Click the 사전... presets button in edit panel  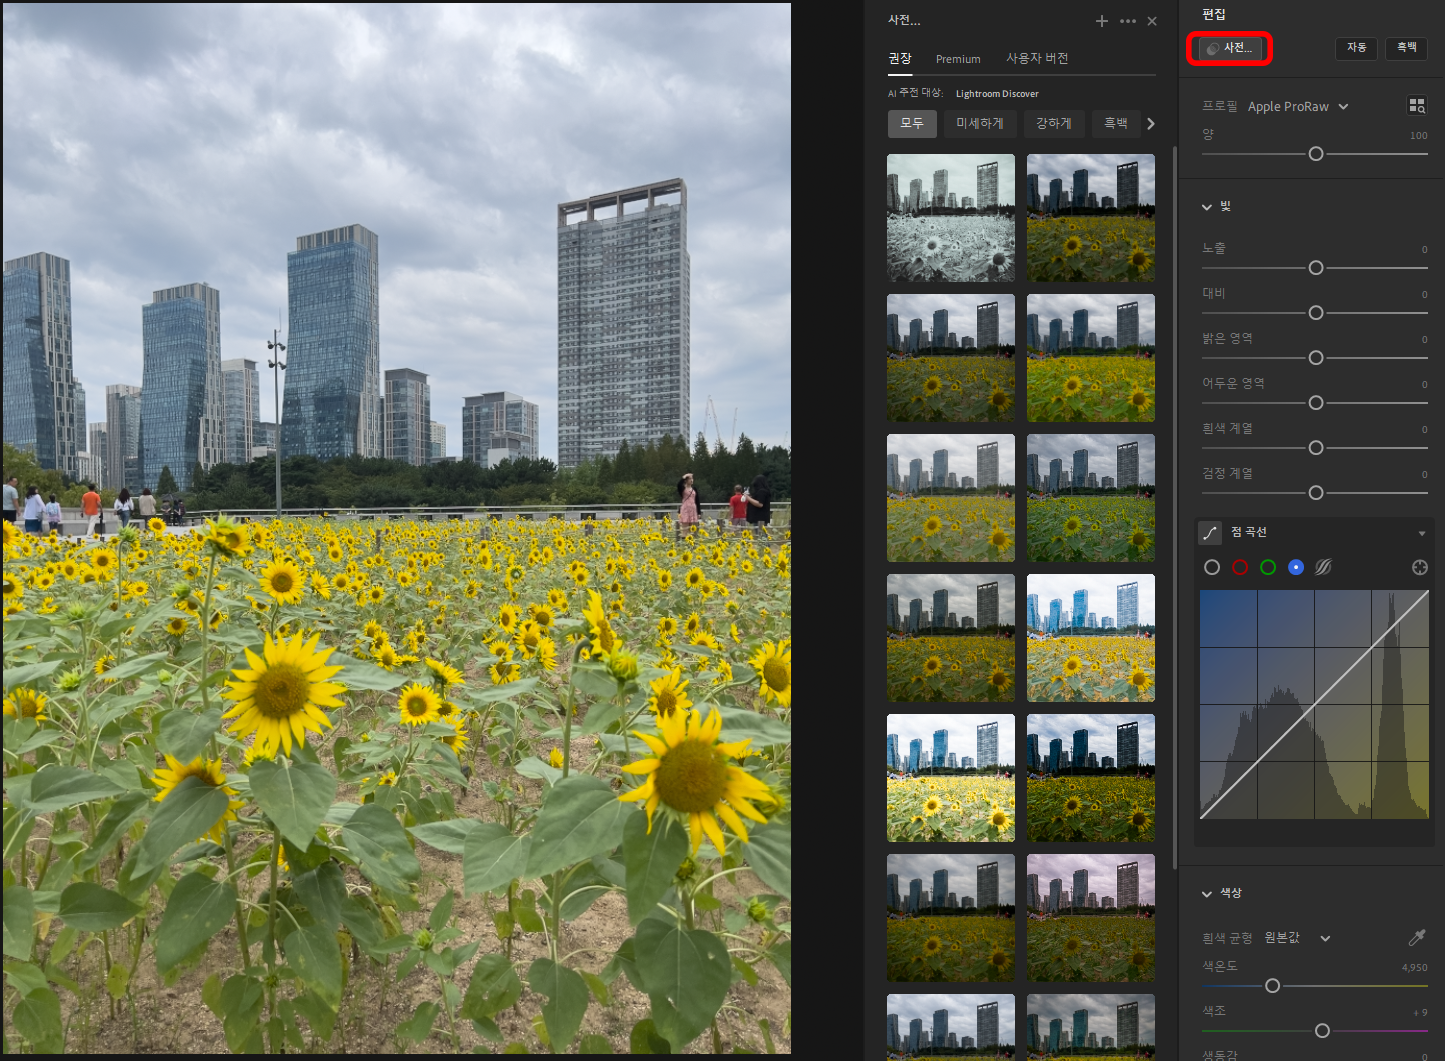click(1230, 48)
